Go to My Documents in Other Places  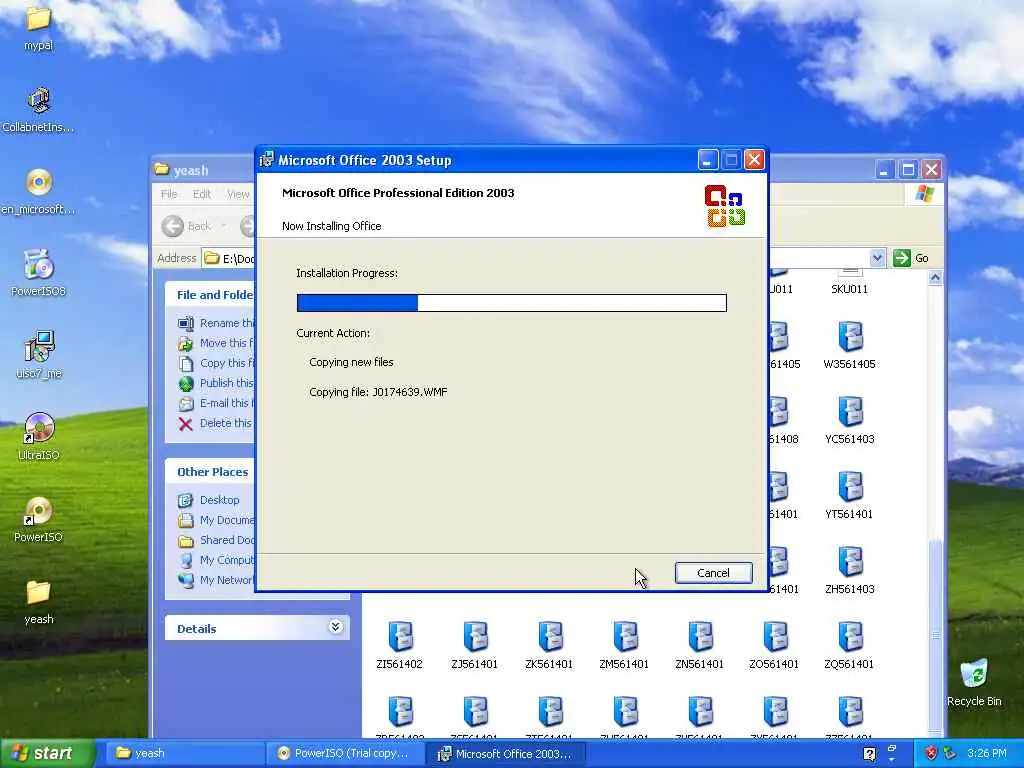(x=216, y=520)
